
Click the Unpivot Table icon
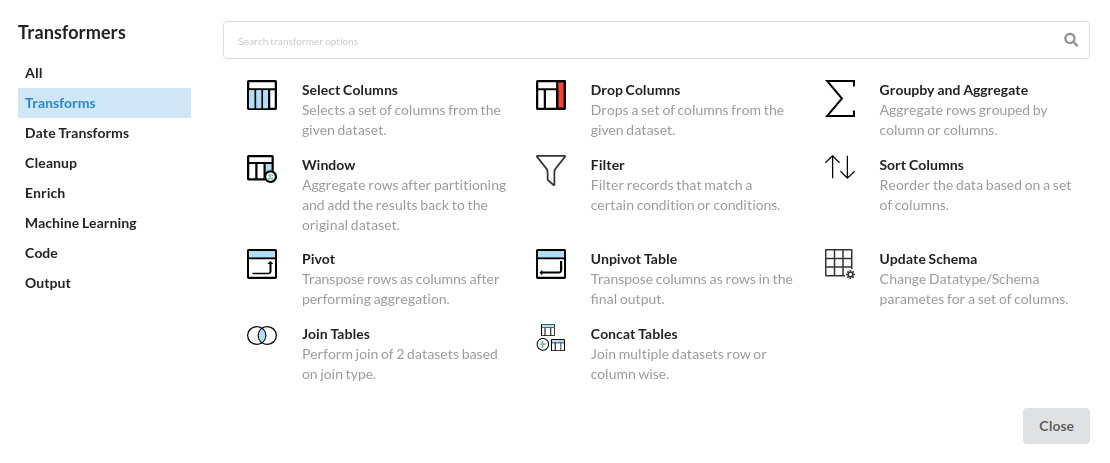pyautogui.click(x=551, y=263)
